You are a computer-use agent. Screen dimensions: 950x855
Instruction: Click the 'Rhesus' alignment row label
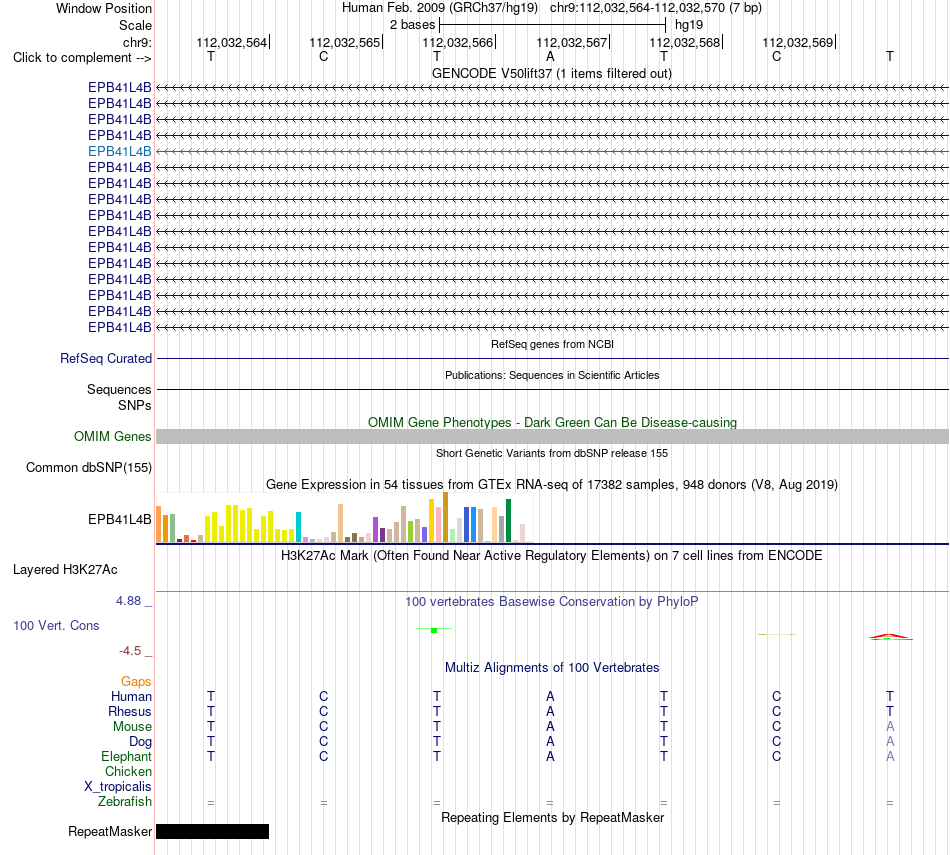point(130,711)
